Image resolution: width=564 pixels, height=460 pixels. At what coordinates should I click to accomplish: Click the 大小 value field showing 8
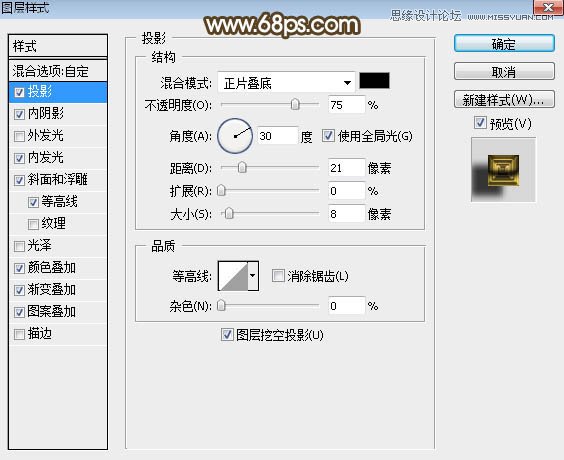point(347,214)
